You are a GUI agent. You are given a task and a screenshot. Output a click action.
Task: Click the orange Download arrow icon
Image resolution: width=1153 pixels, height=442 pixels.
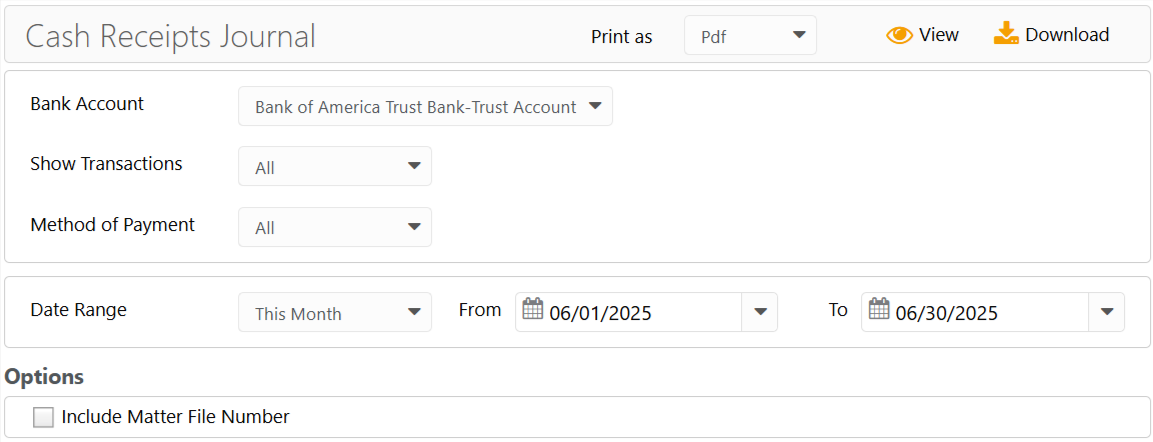point(1005,35)
